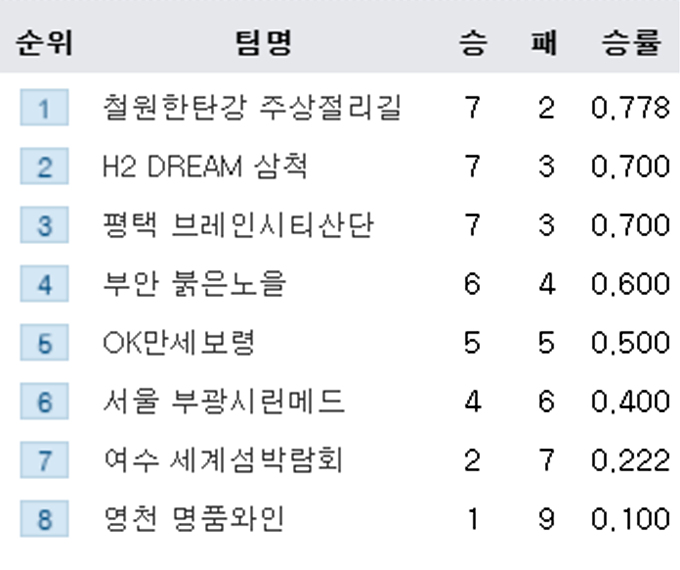Click the rank 1 badge icon
Image resolution: width=680 pixels, height=570 pixels.
click(x=44, y=107)
